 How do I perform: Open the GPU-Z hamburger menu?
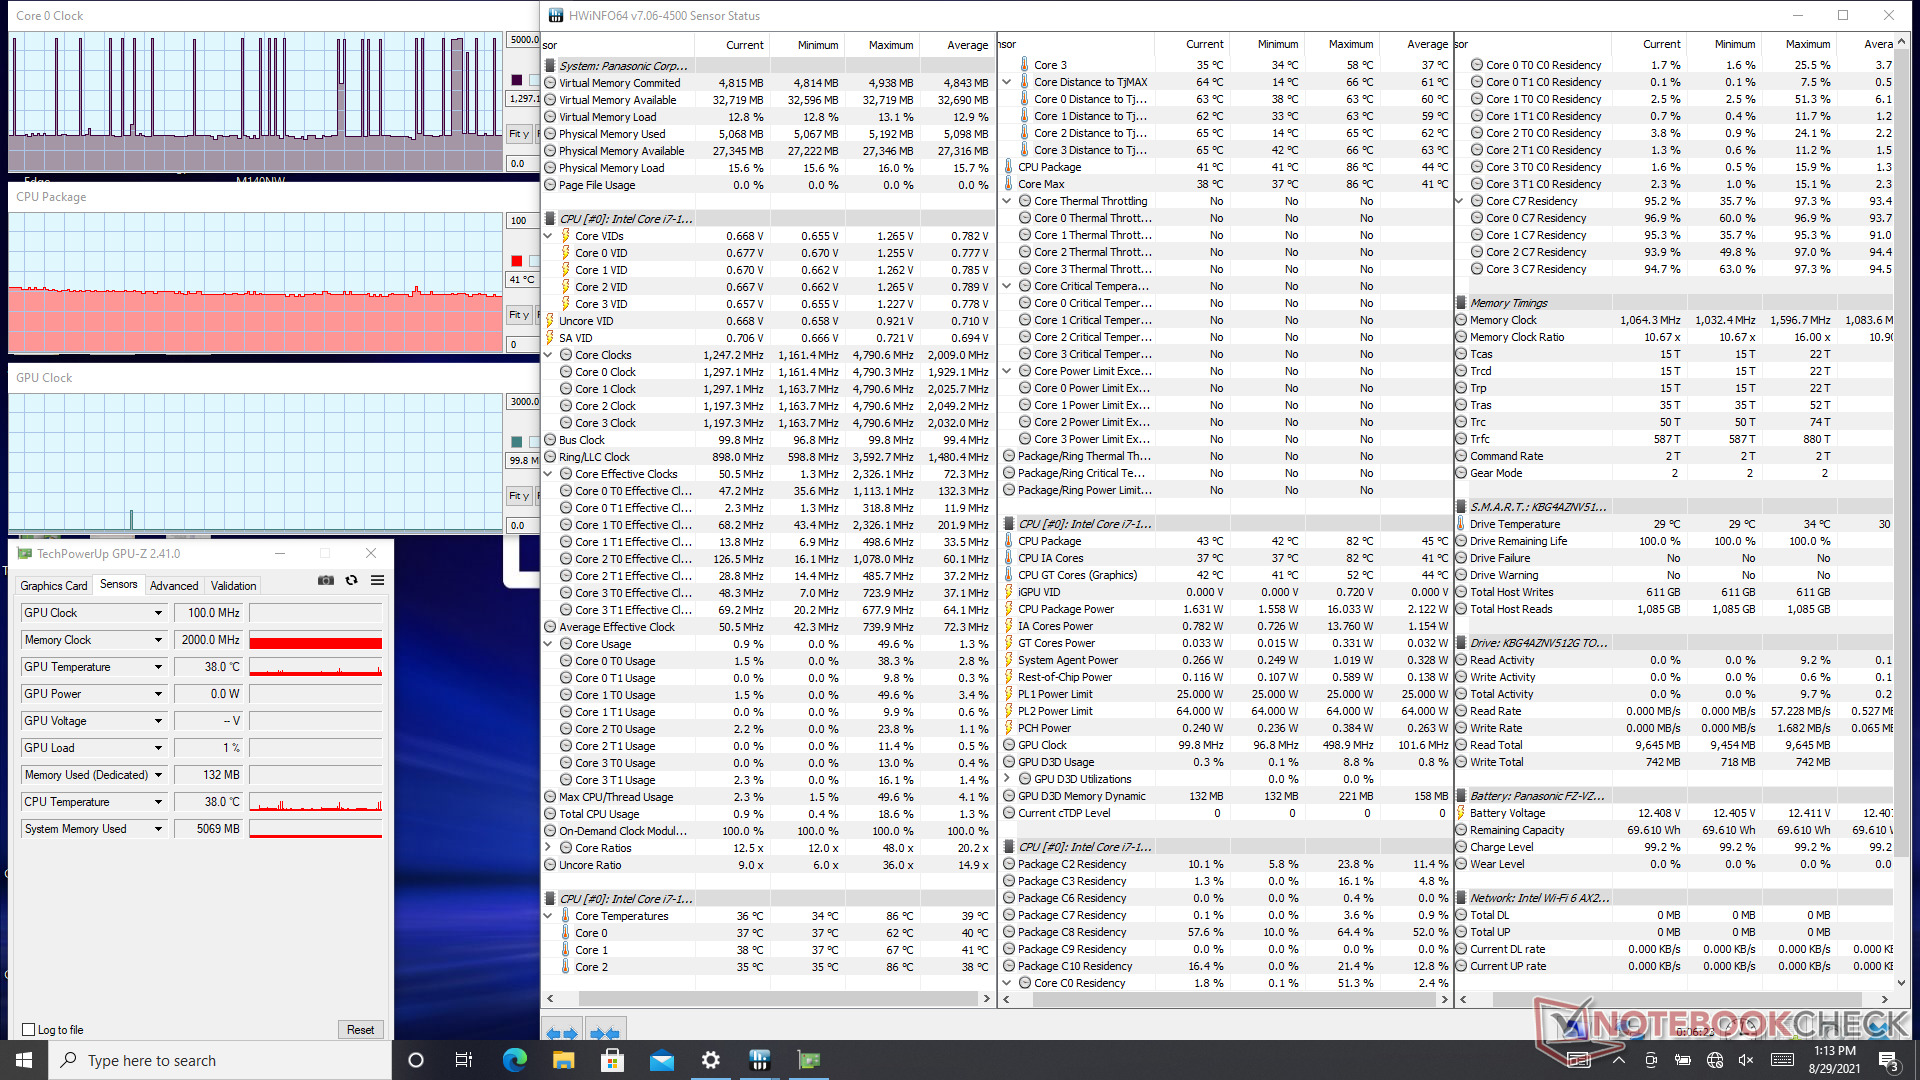[x=377, y=580]
